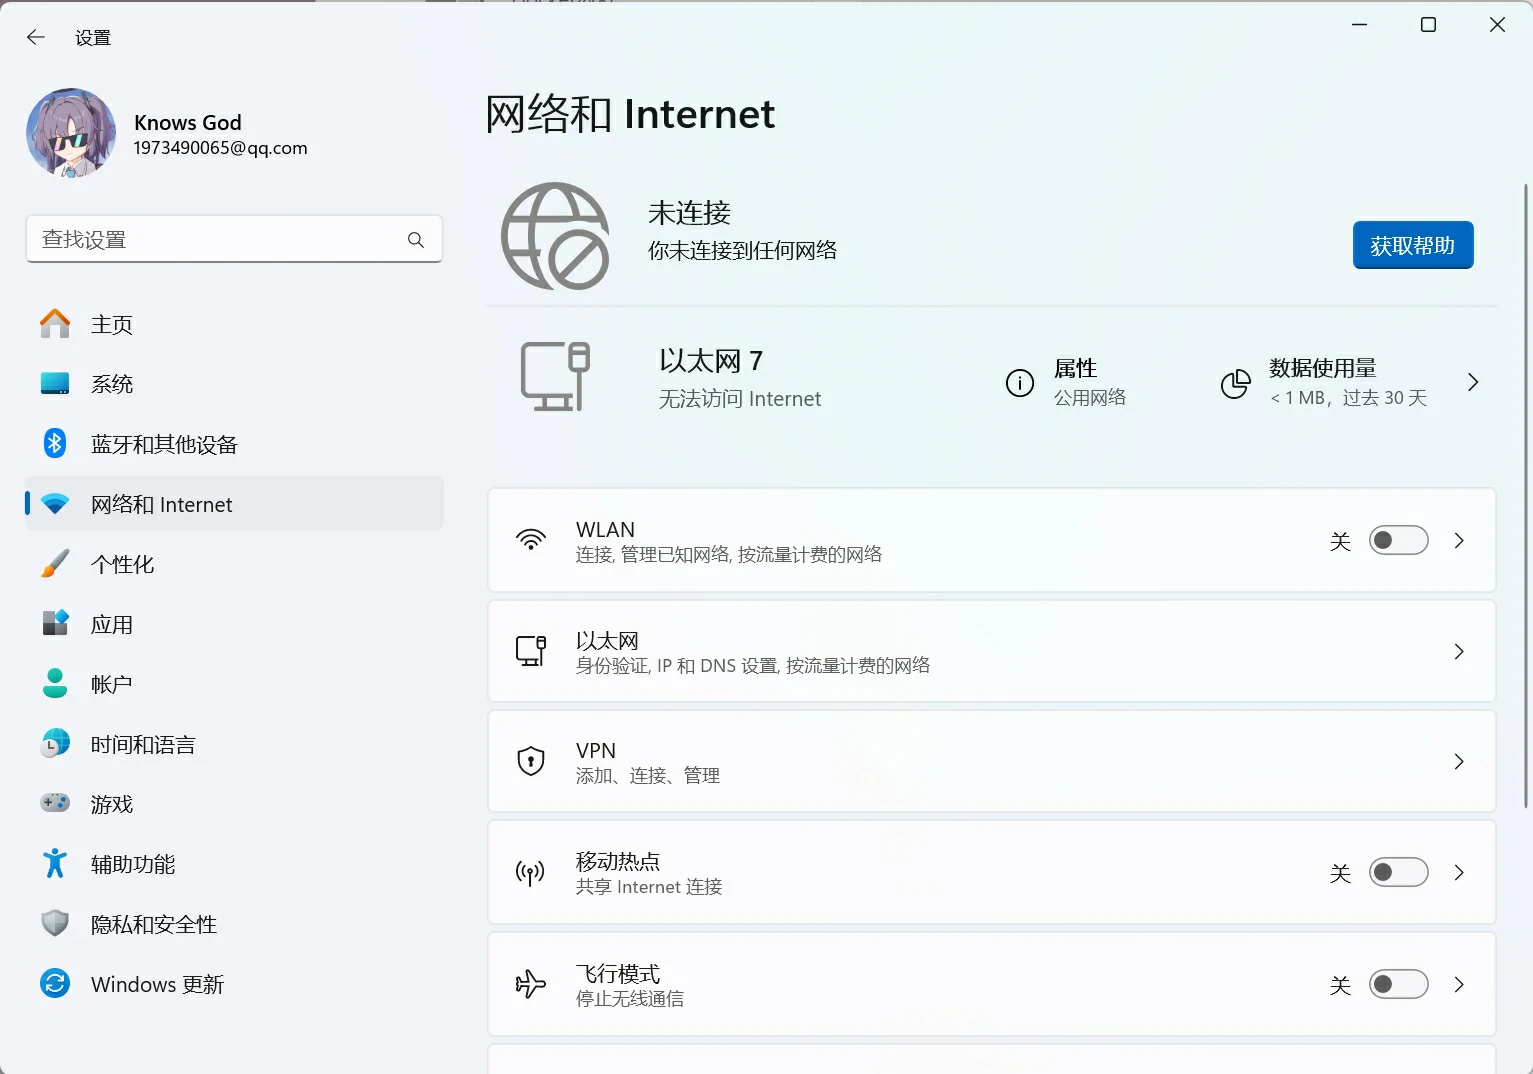Click the 数据使用量 pie chart icon
The height and width of the screenshot is (1074, 1533).
(1236, 383)
